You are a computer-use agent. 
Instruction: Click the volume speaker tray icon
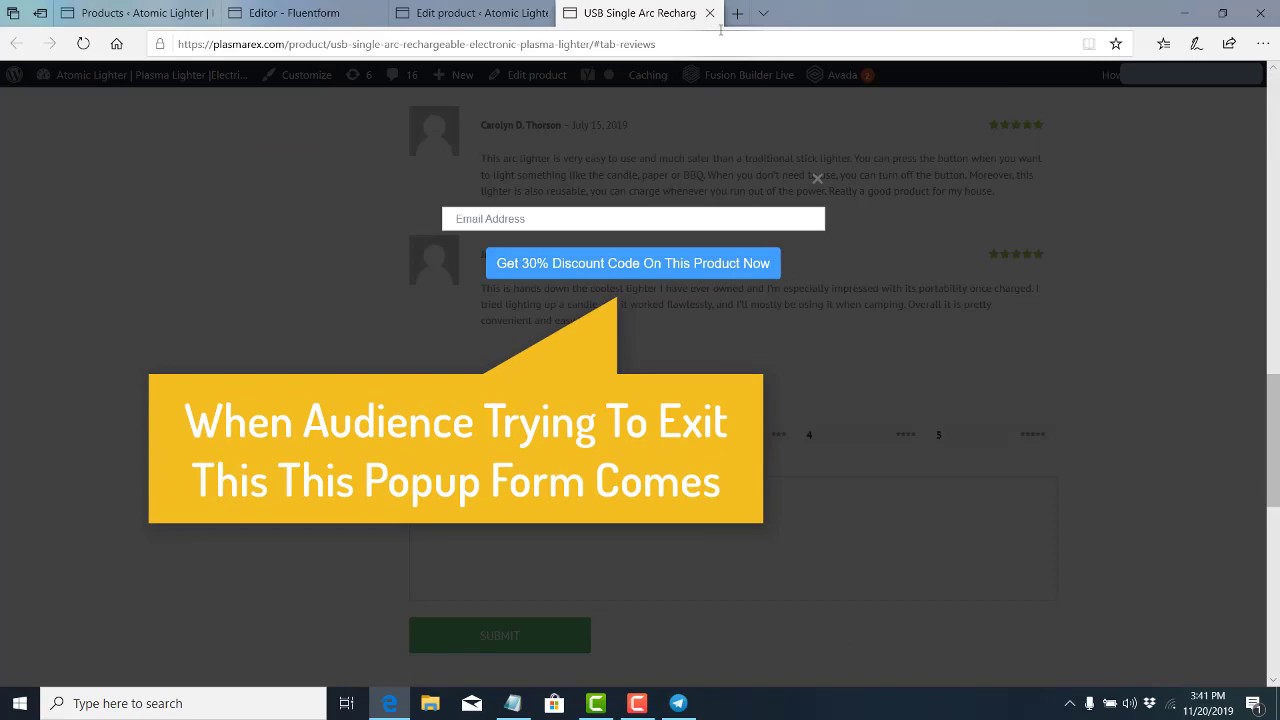point(1130,703)
